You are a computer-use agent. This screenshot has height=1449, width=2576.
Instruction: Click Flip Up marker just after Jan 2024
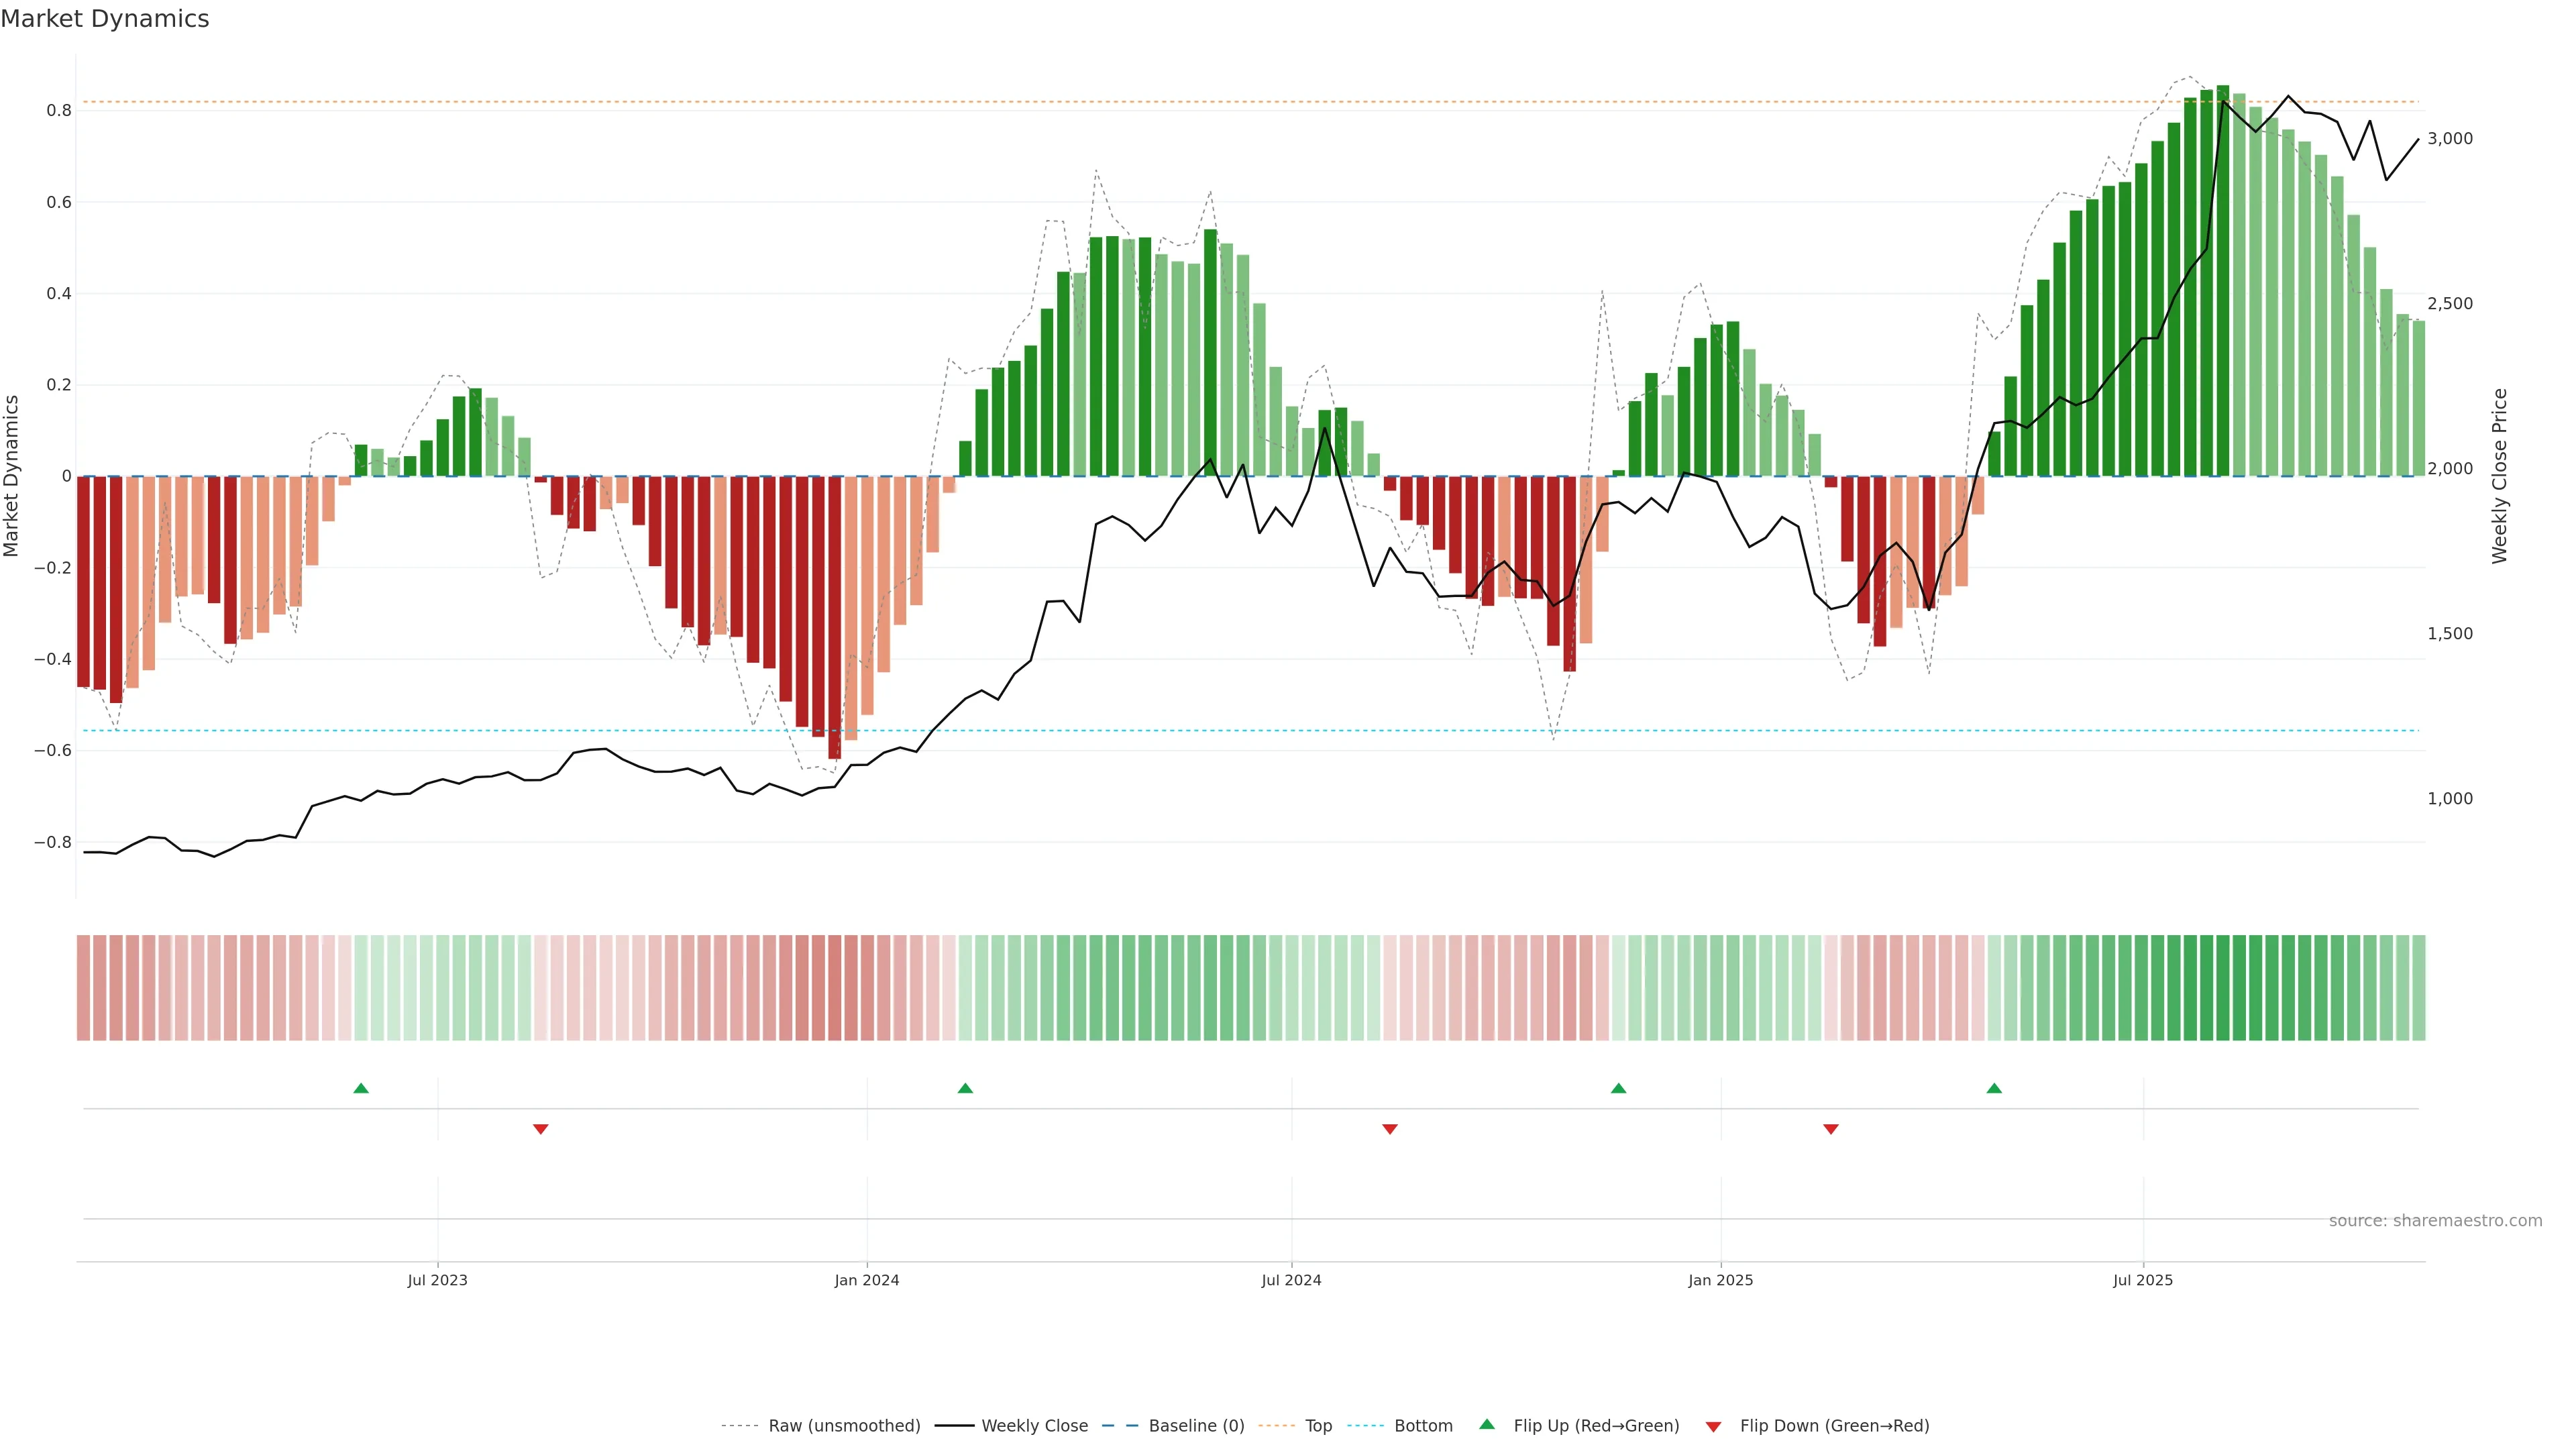click(965, 1088)
